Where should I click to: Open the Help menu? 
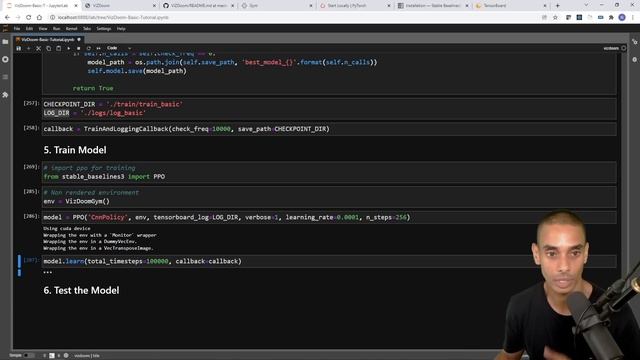(121, 29)
